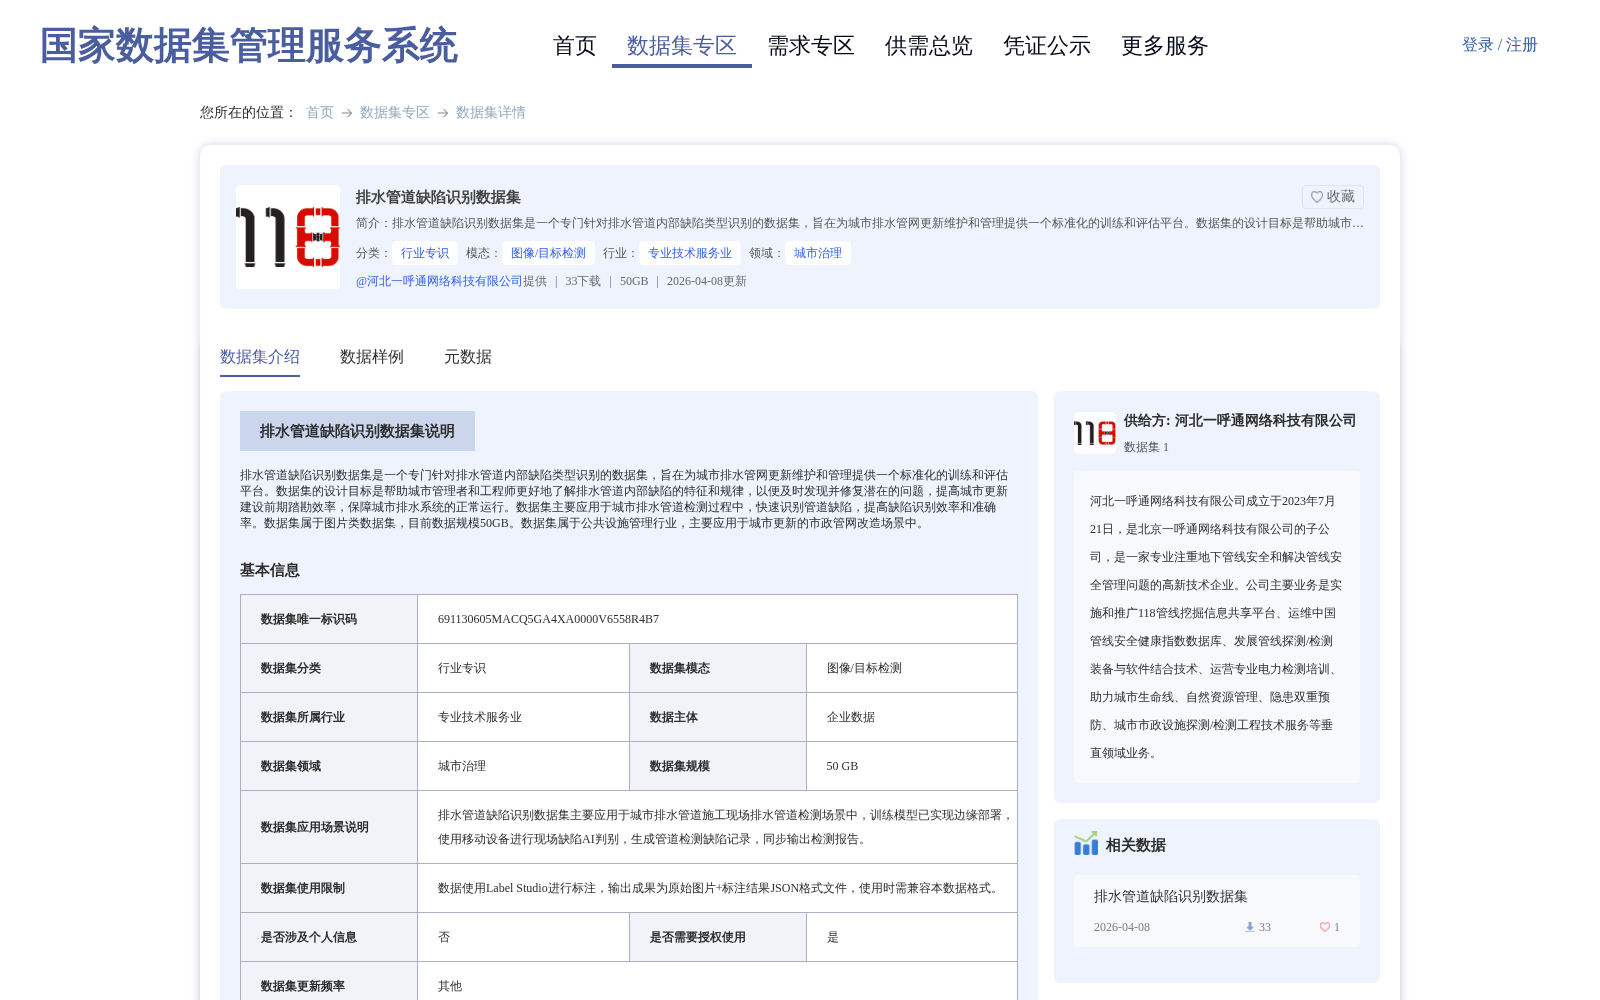Screen dimensions: 1600x1000
Task: Go to 首页 in the breadcrumb
Action: coord(320,112)
